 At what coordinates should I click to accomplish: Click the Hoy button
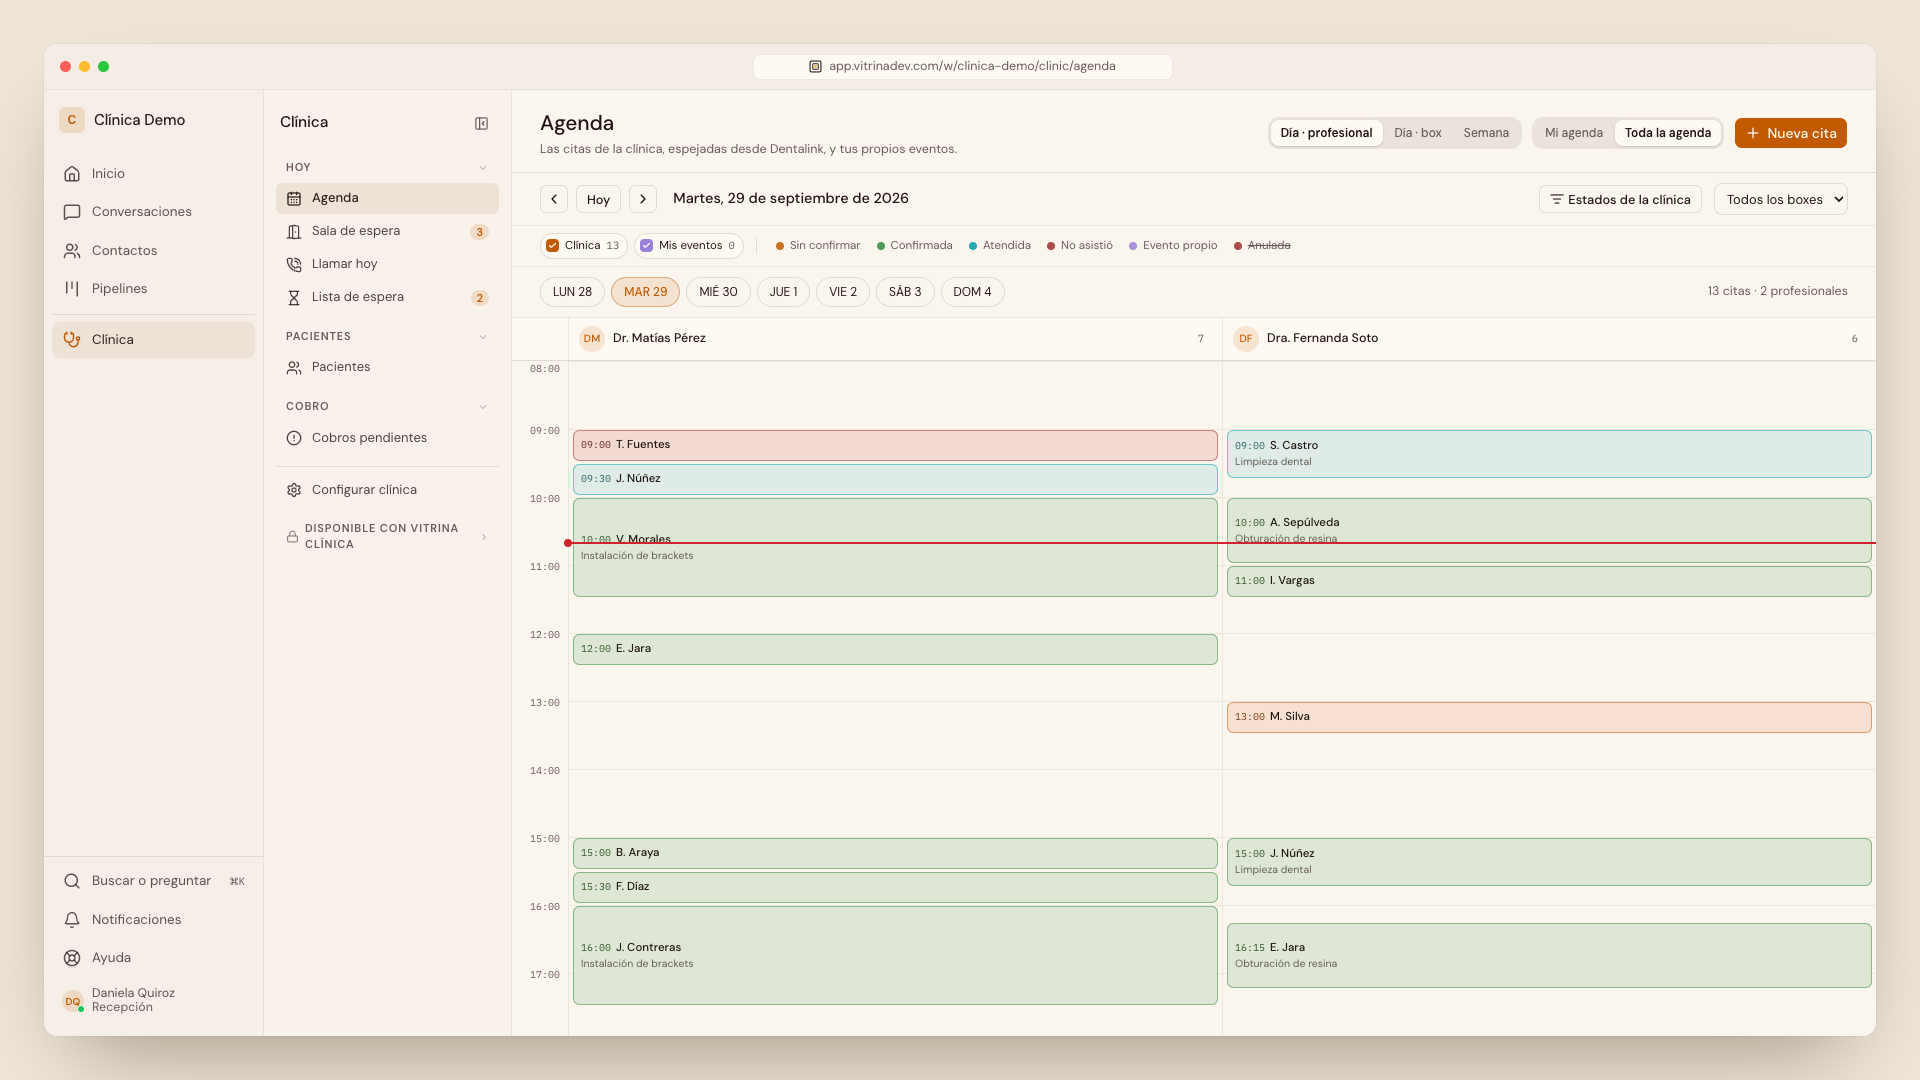pyautogui.click(x=598, y=199)
